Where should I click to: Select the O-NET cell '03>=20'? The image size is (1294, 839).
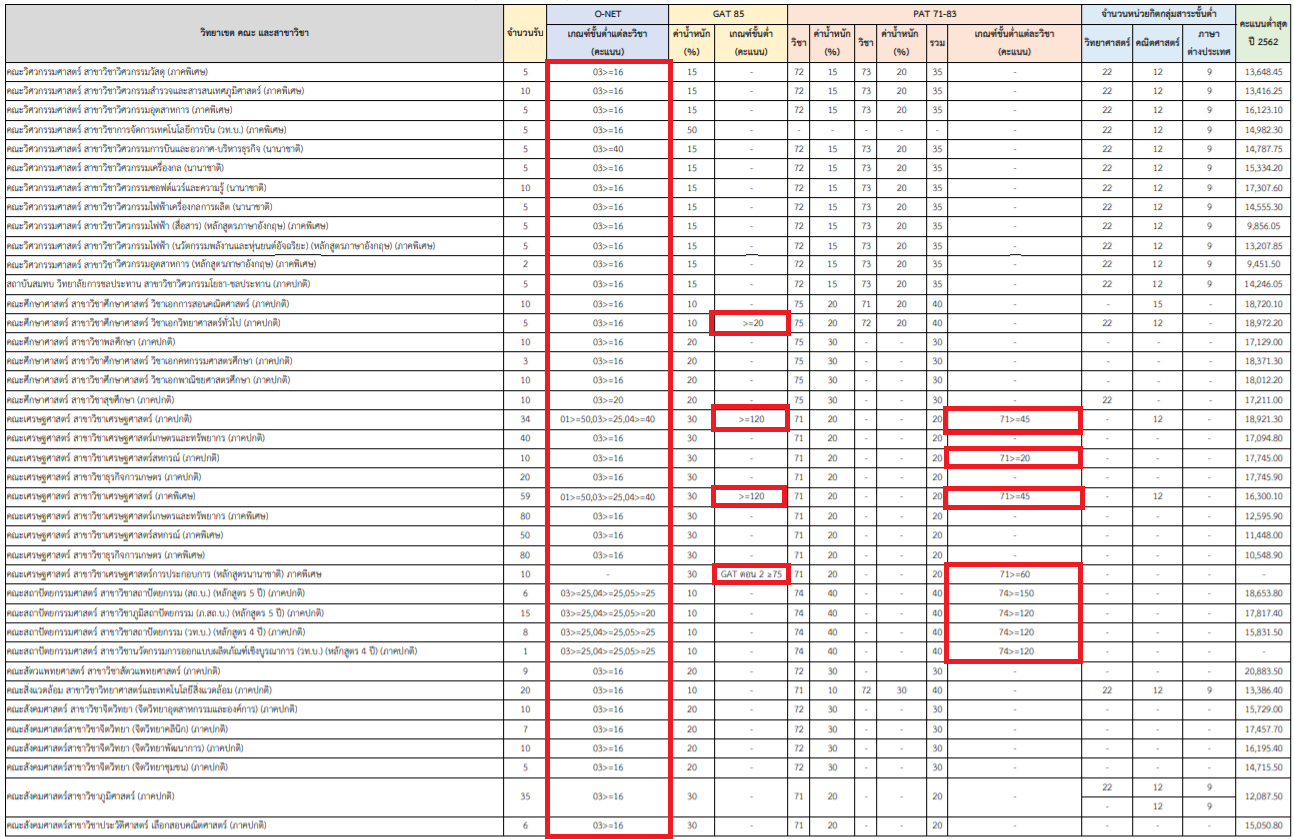[x=608, y=399]
